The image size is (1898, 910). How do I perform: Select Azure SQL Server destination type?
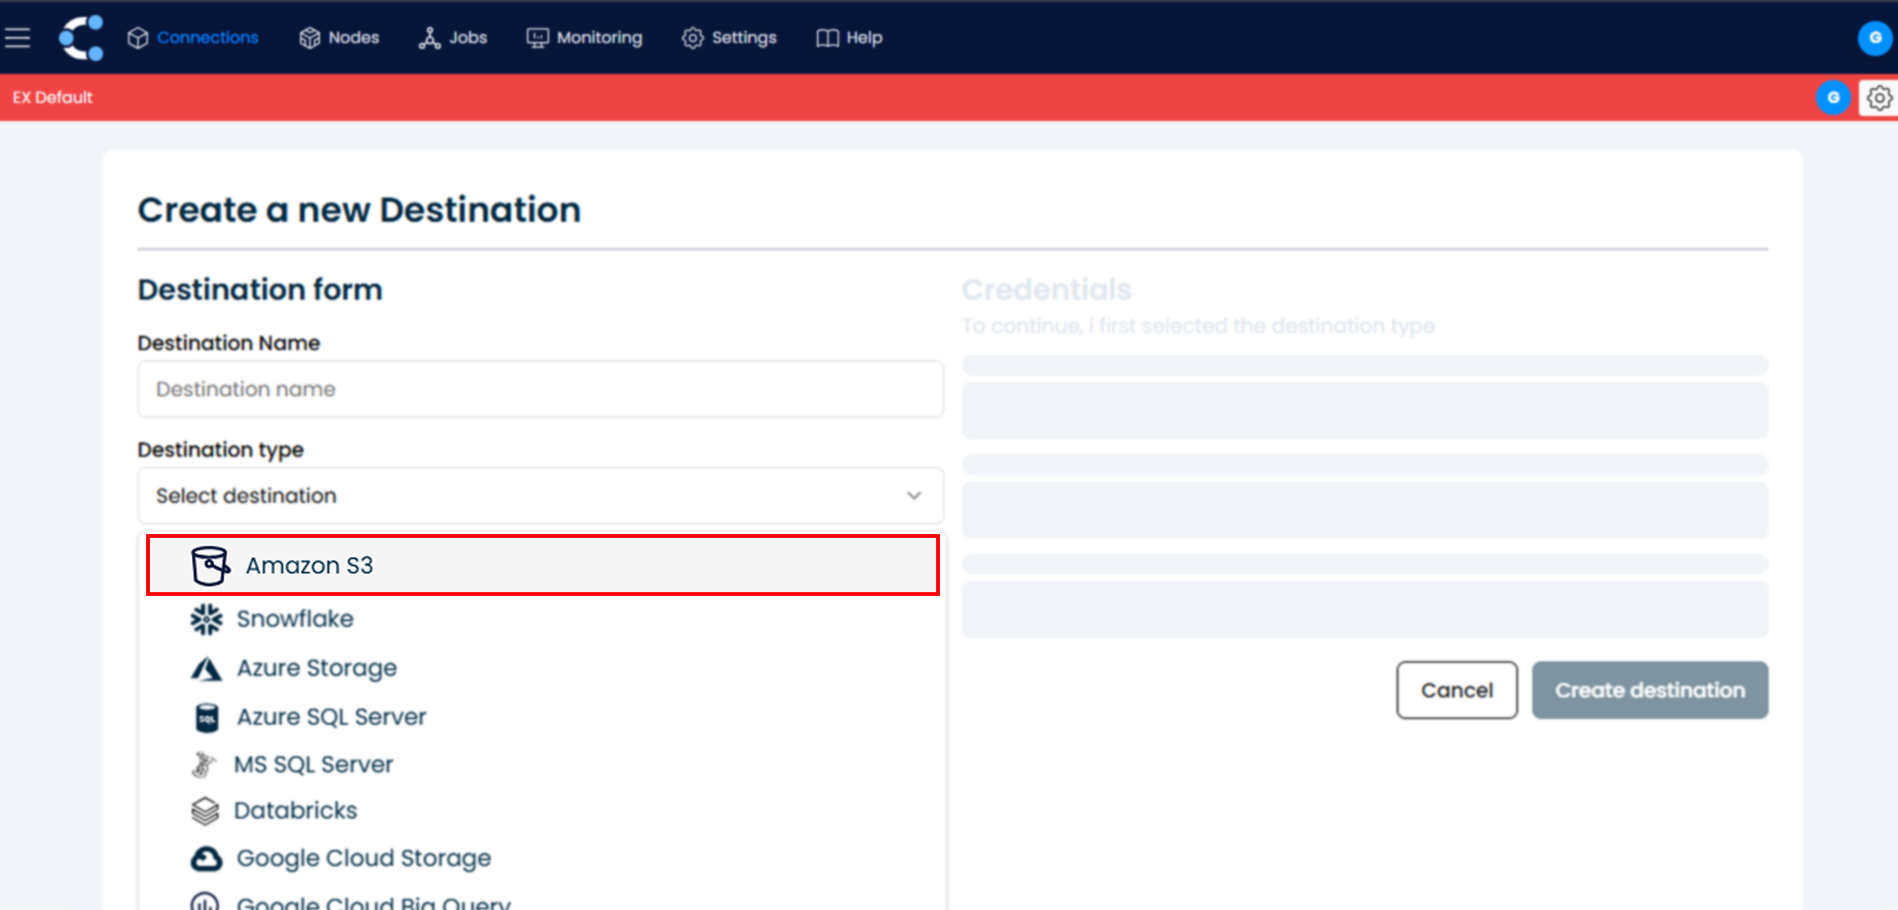(x=330, y=716)
